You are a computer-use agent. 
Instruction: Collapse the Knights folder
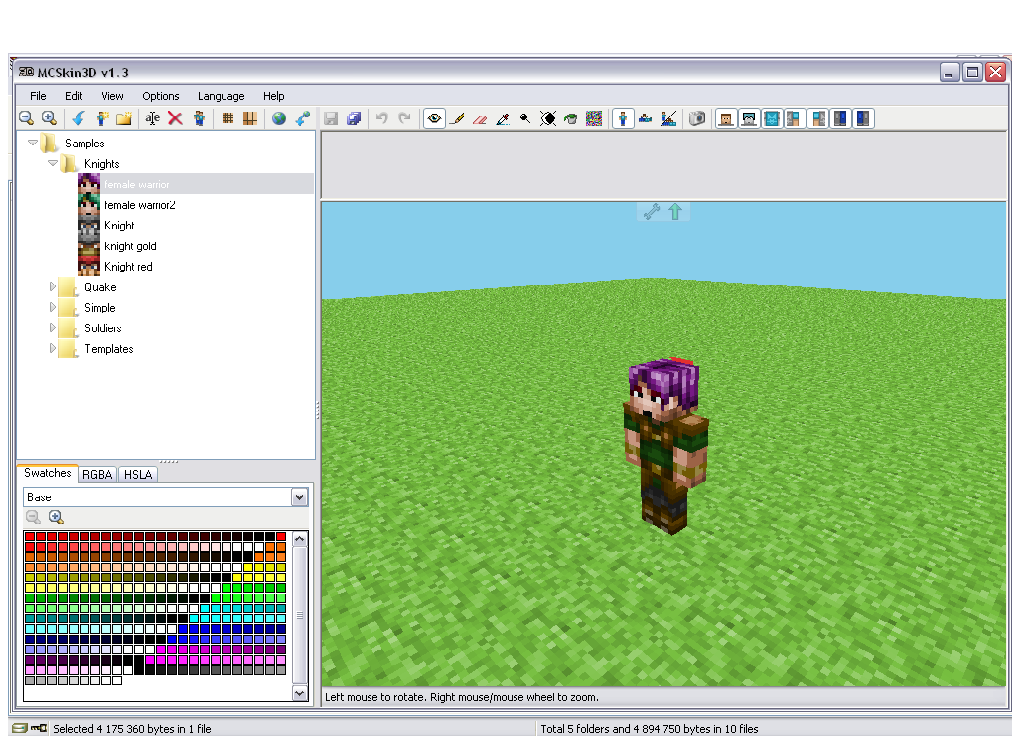53,163
